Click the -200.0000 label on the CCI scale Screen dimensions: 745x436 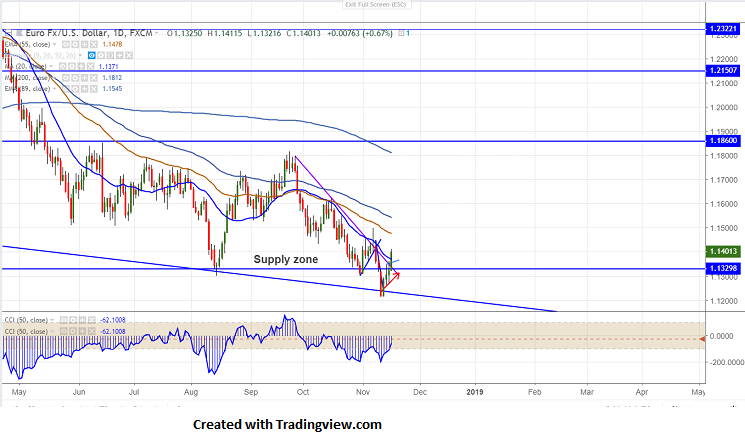pos(727,362)
